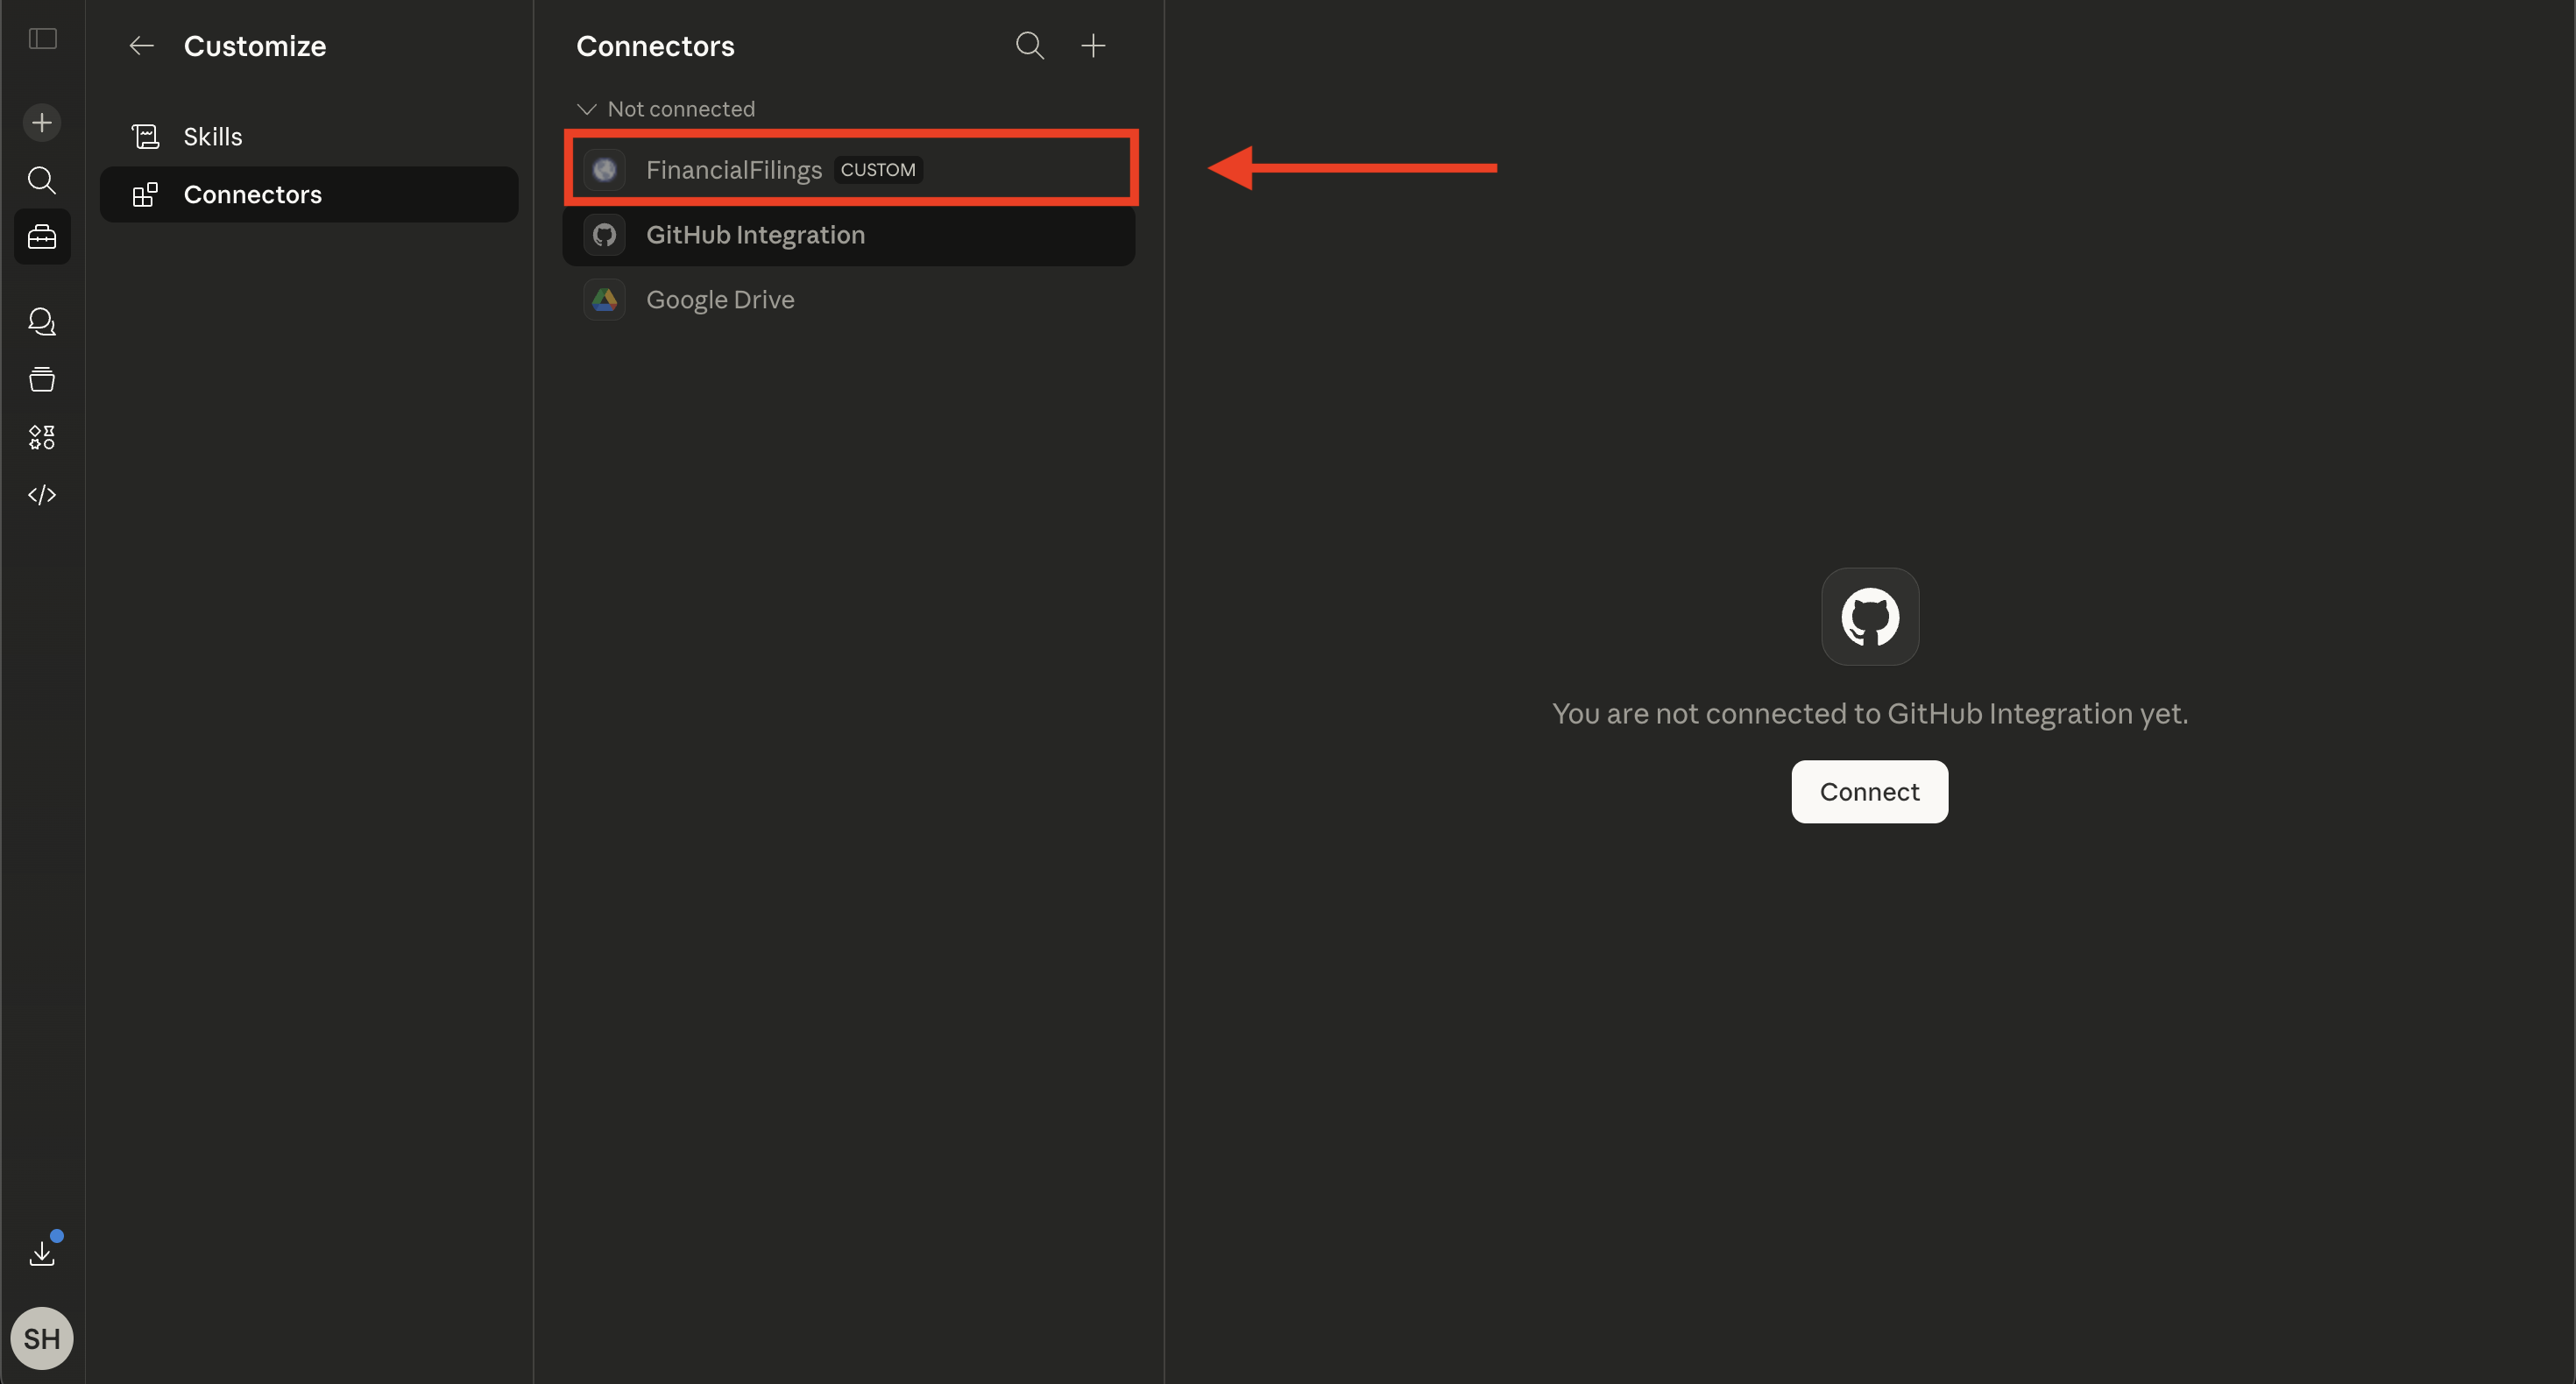Click the Google Drive logo icon
Screen dimensions: 2576x1384
click(604, 300)
